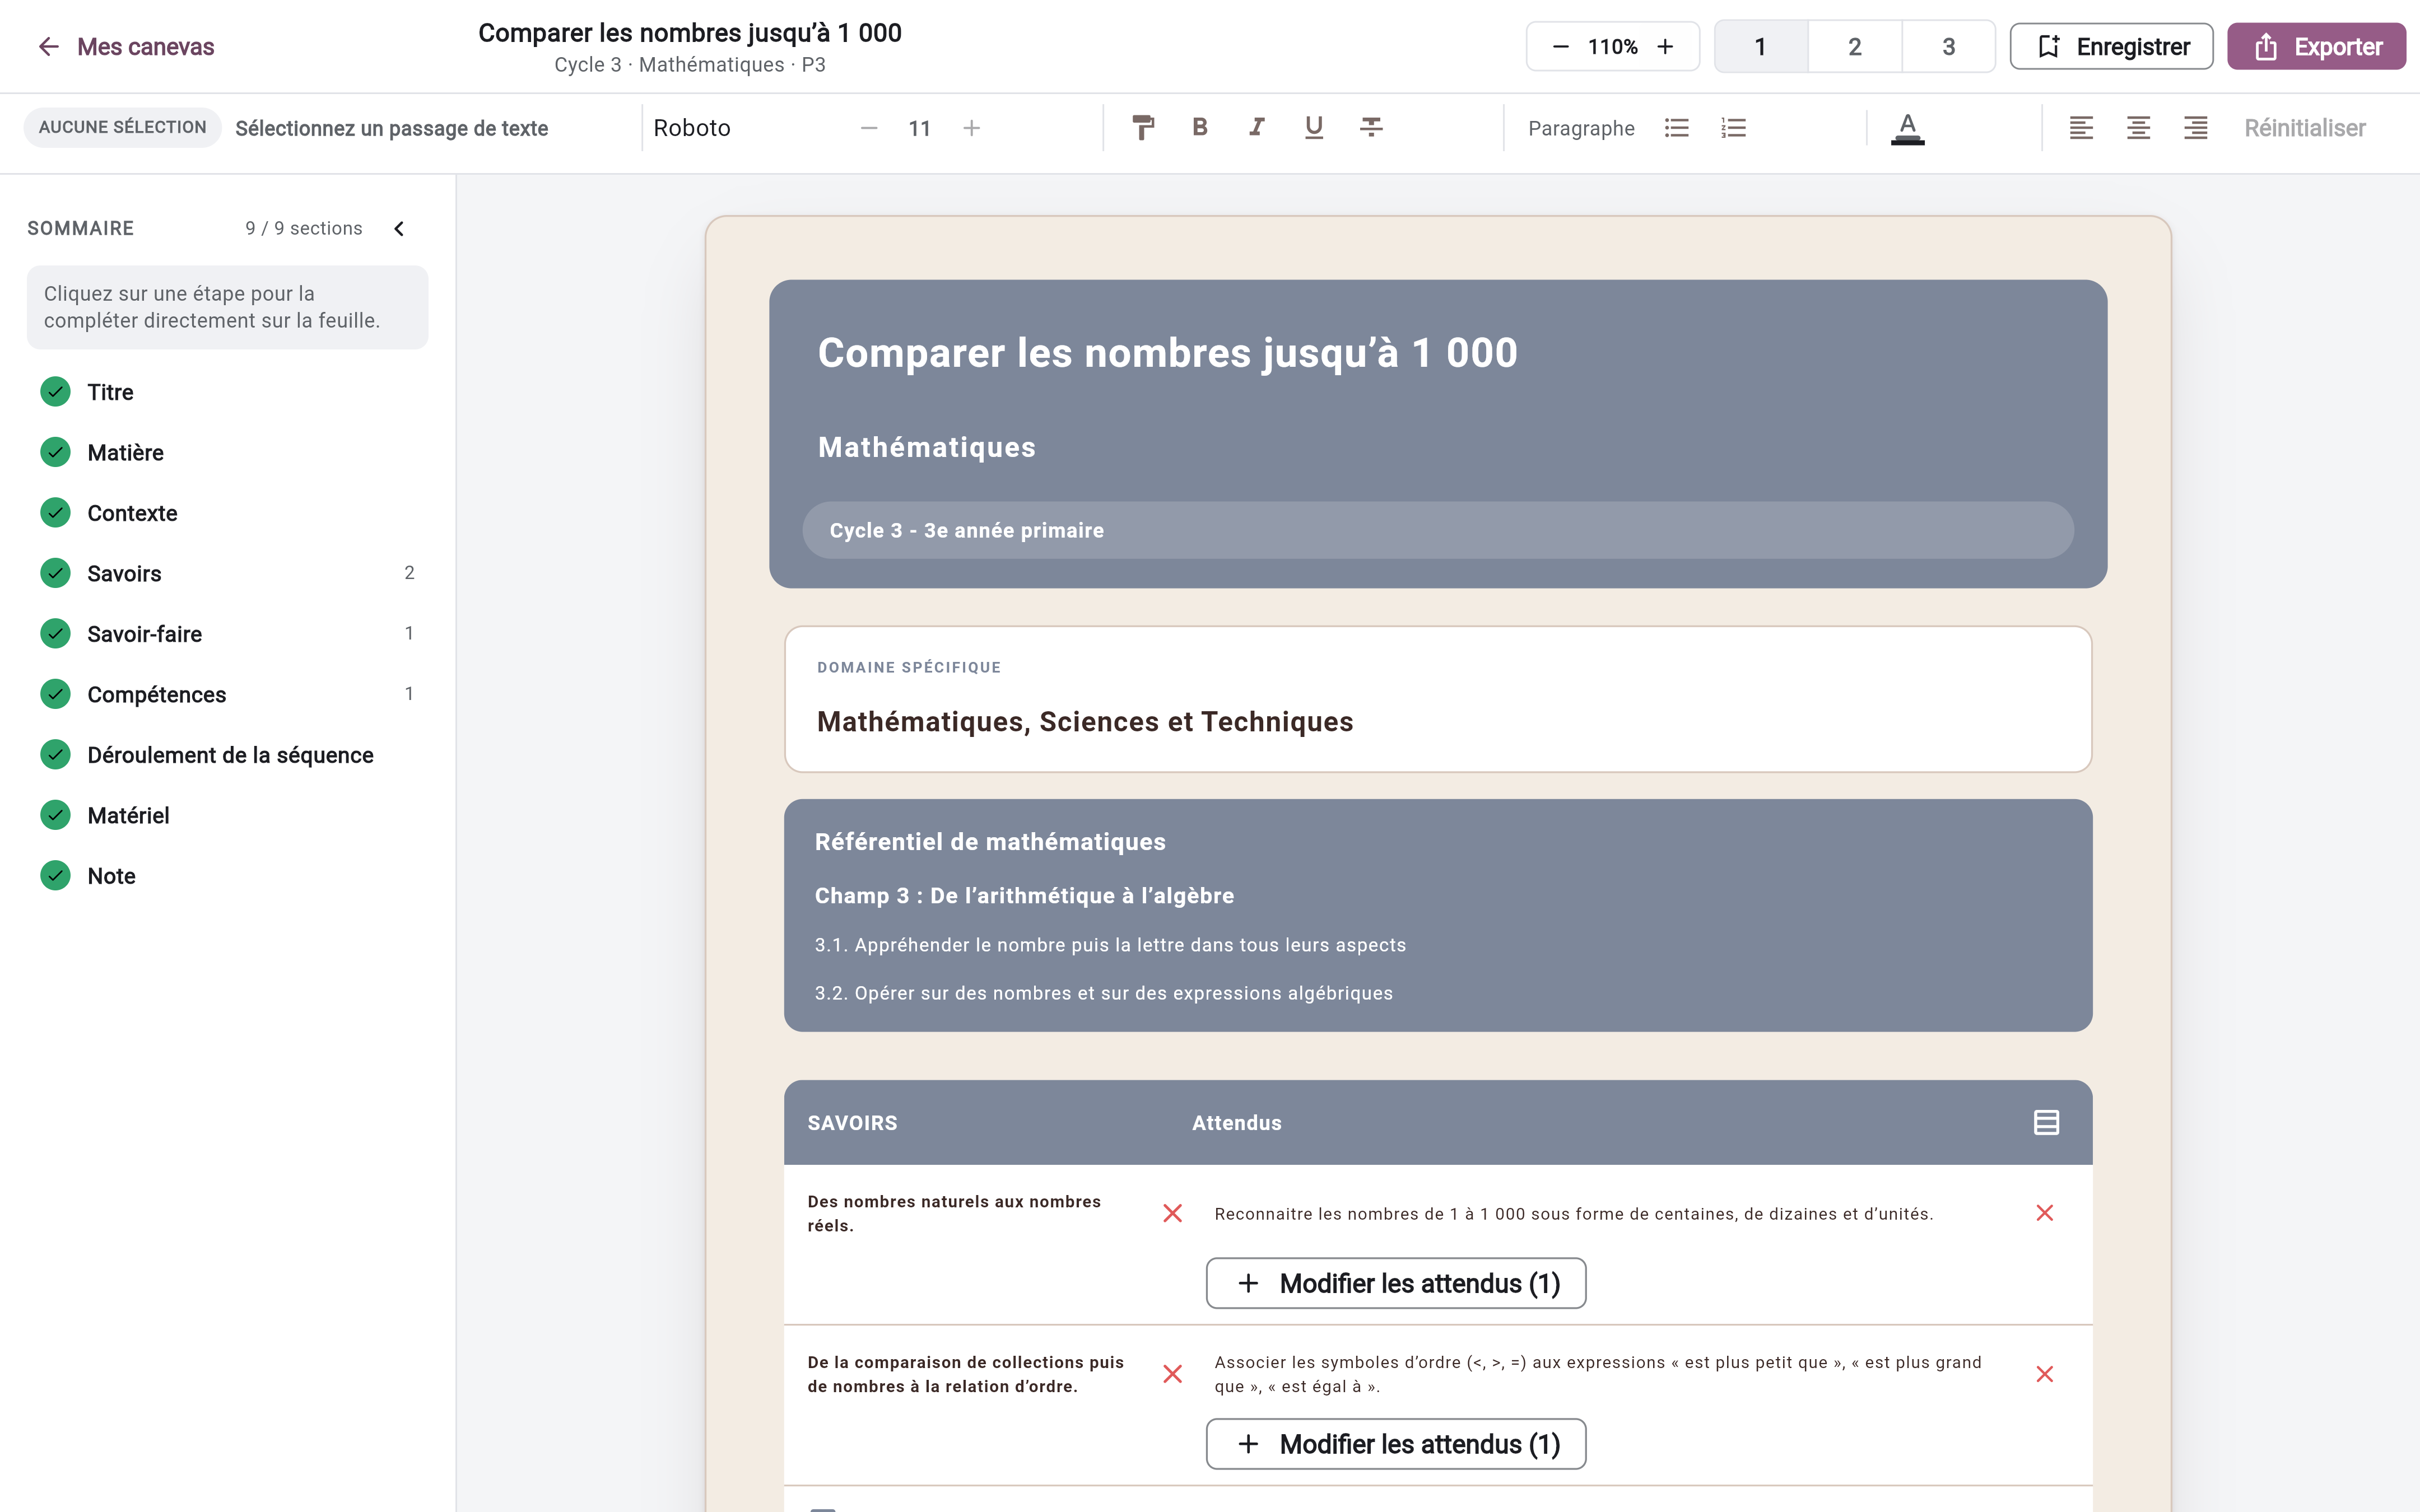This screenshot has height=1512, width=2420.
Task: Select the Matière section in the summary
Action: coord(227,453)
